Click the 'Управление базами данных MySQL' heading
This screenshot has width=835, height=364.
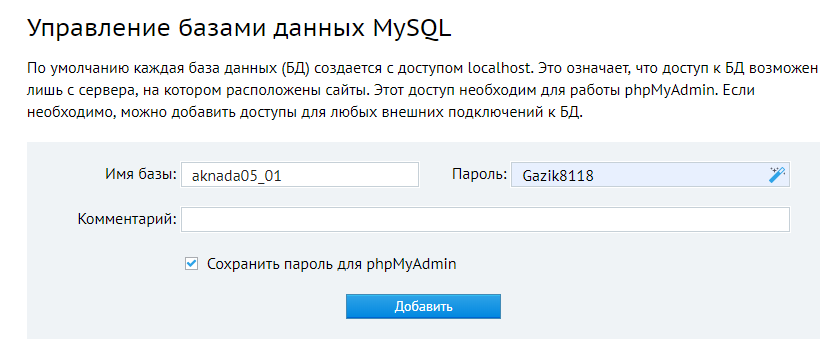239,29
